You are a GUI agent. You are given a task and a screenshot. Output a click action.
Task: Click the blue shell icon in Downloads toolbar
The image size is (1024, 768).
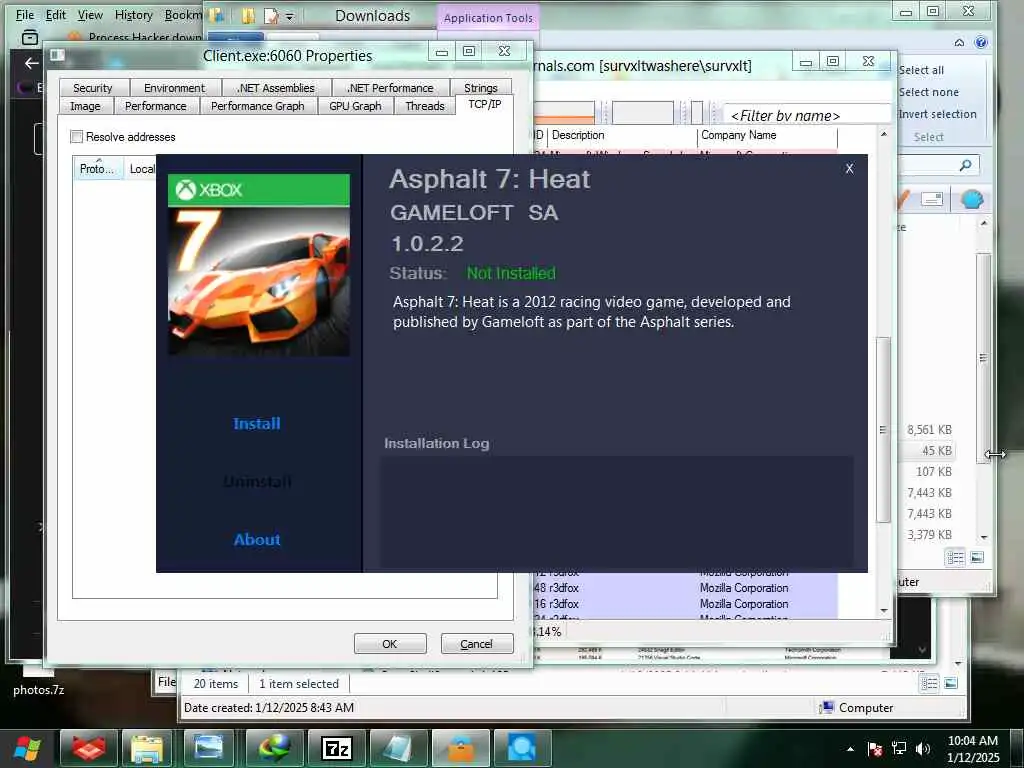coord(972,199)
